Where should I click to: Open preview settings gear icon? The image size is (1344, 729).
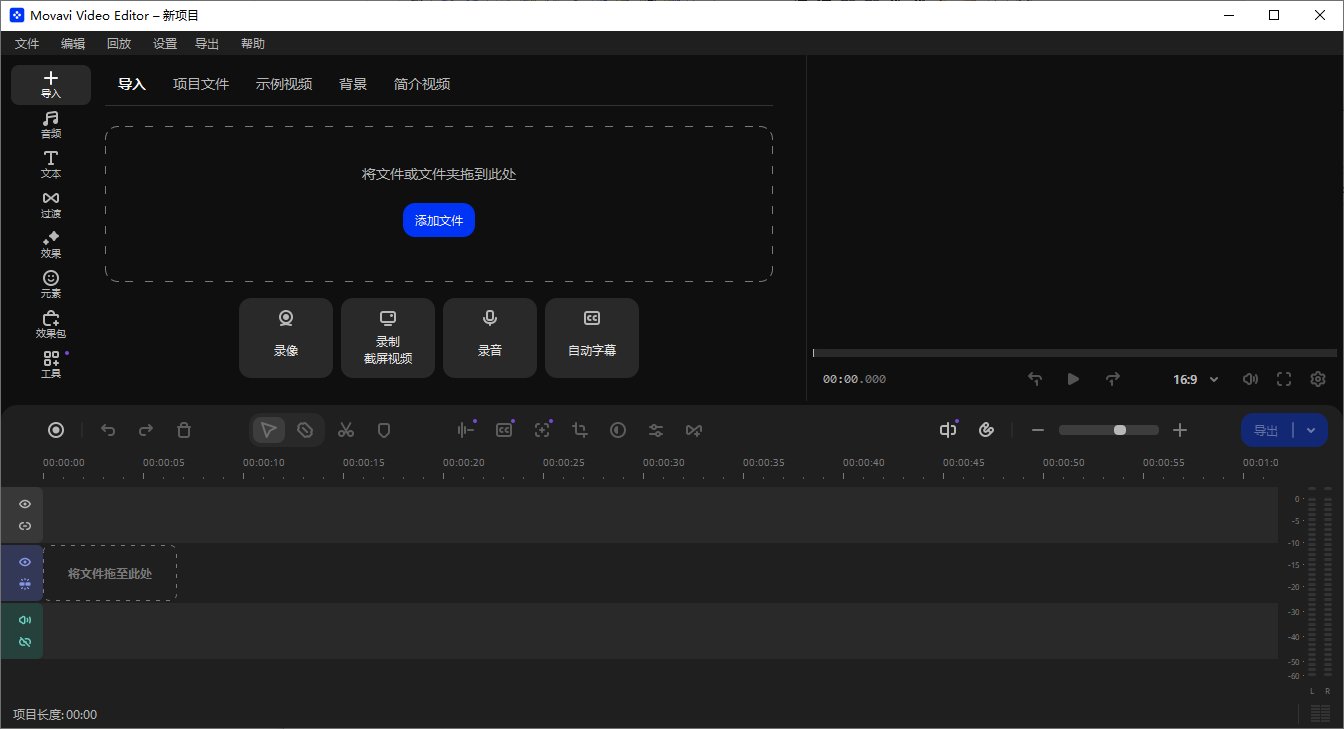(1318, 379)
